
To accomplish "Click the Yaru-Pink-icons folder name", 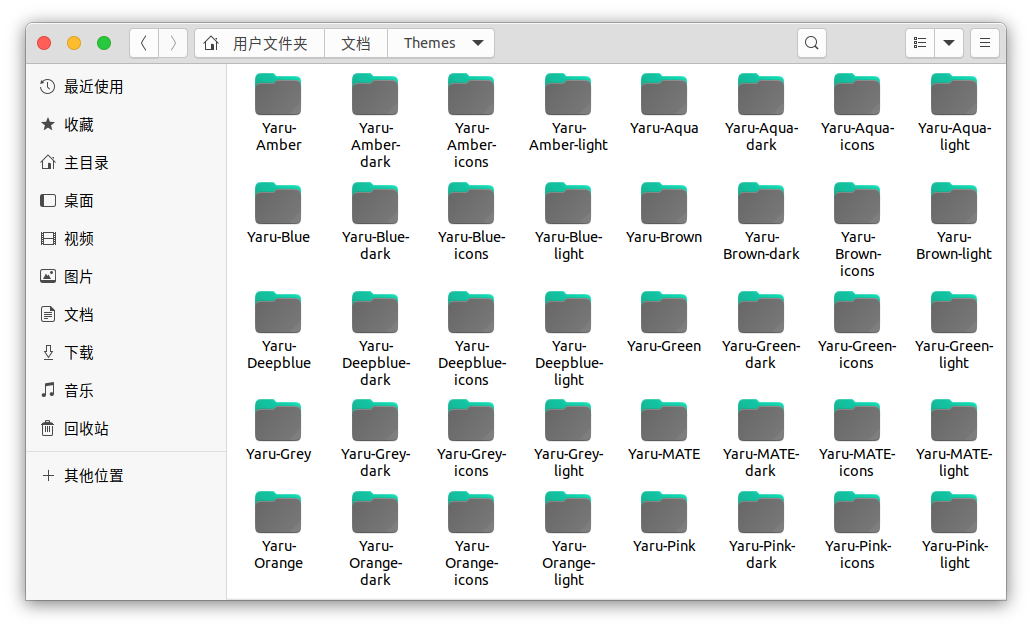I will 857,555.
